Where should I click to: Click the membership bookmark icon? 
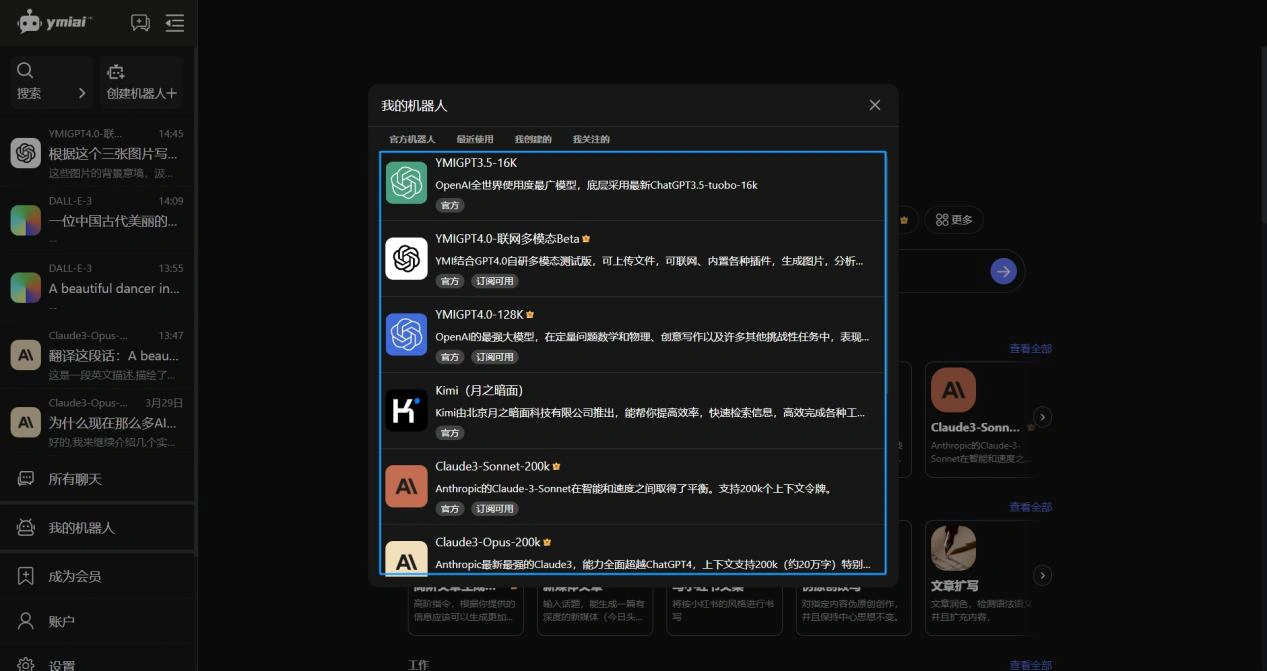coord(26,576)
